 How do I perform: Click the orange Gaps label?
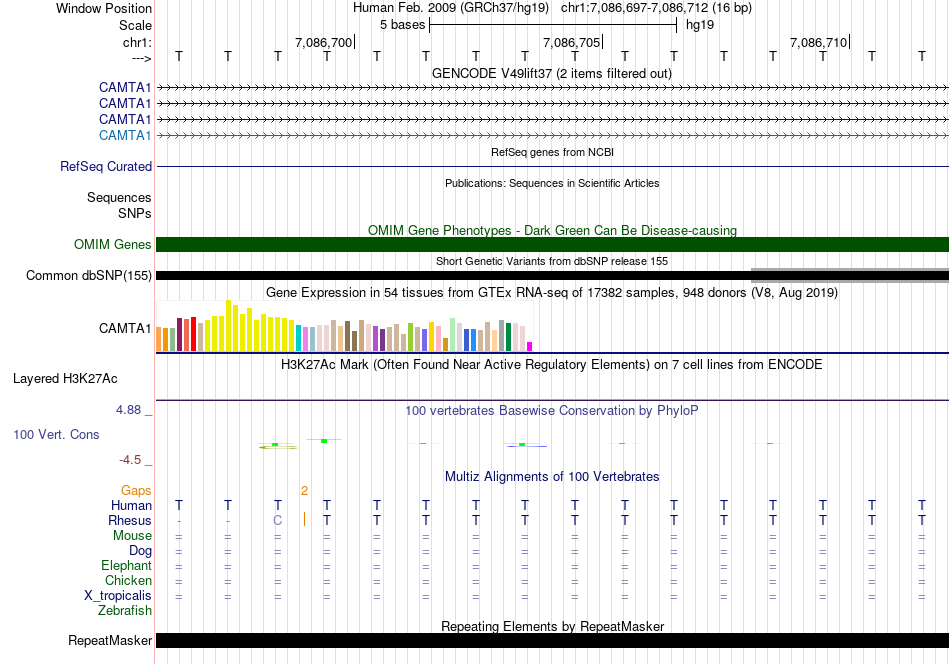coord(136,490)
